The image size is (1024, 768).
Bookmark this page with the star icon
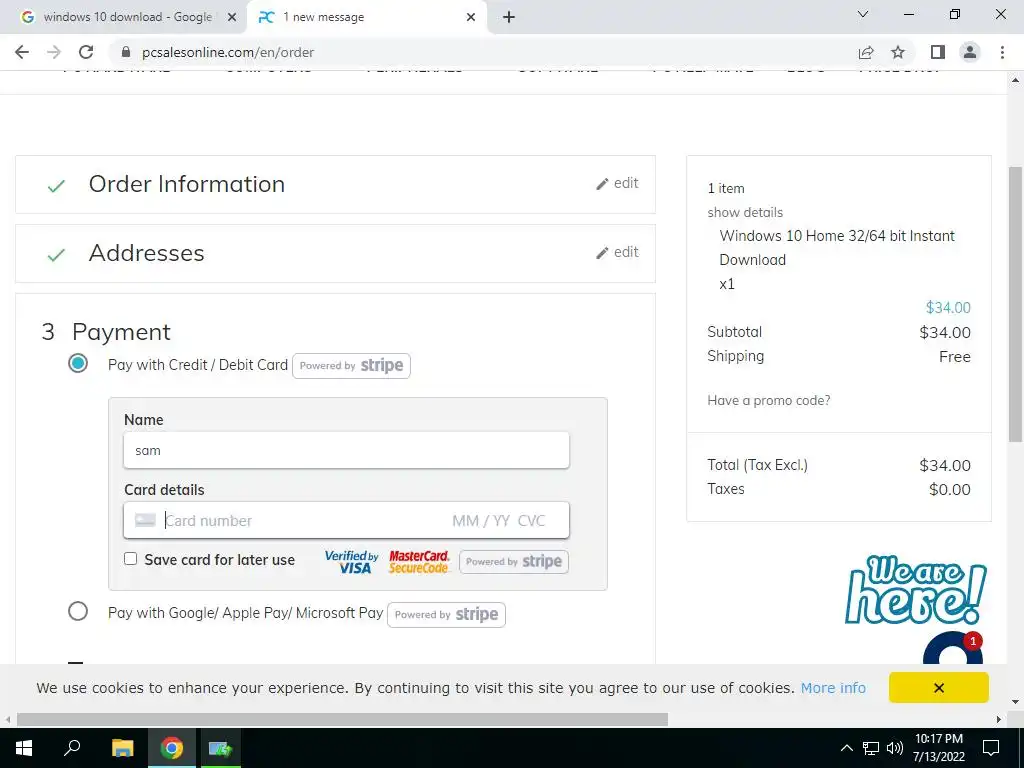898,52
